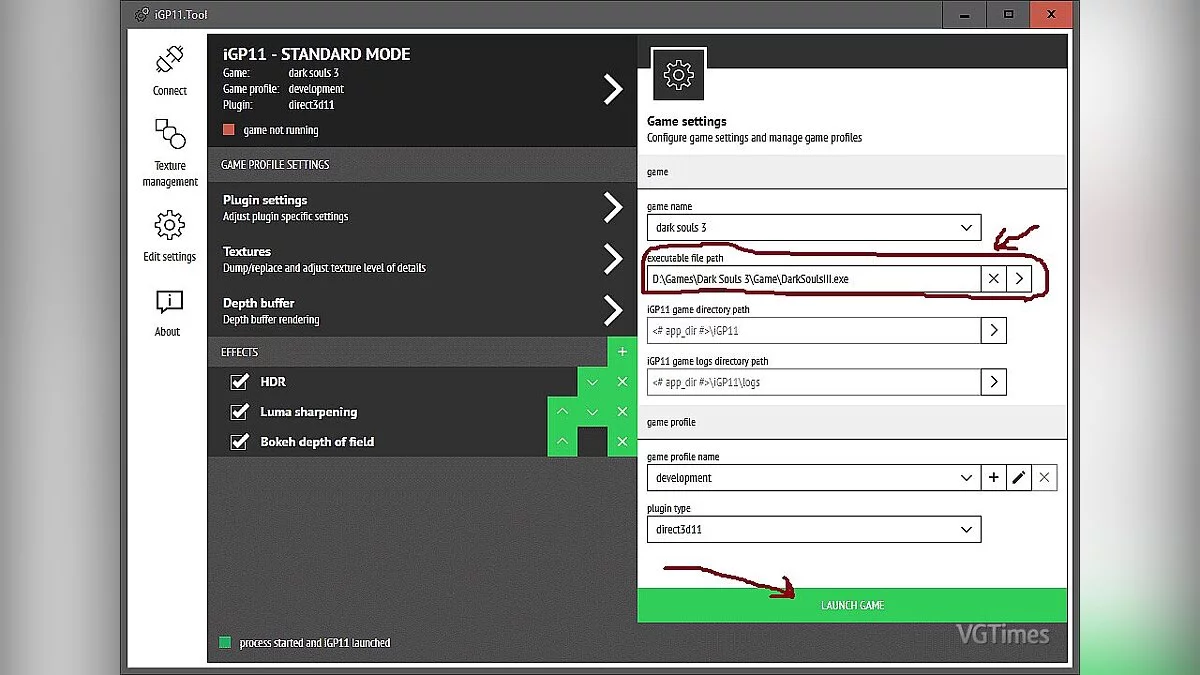This screenshot has width=1200, height=675.
Task: Open Edit settings in the sidebar
Action: click(x=170, y=237)
